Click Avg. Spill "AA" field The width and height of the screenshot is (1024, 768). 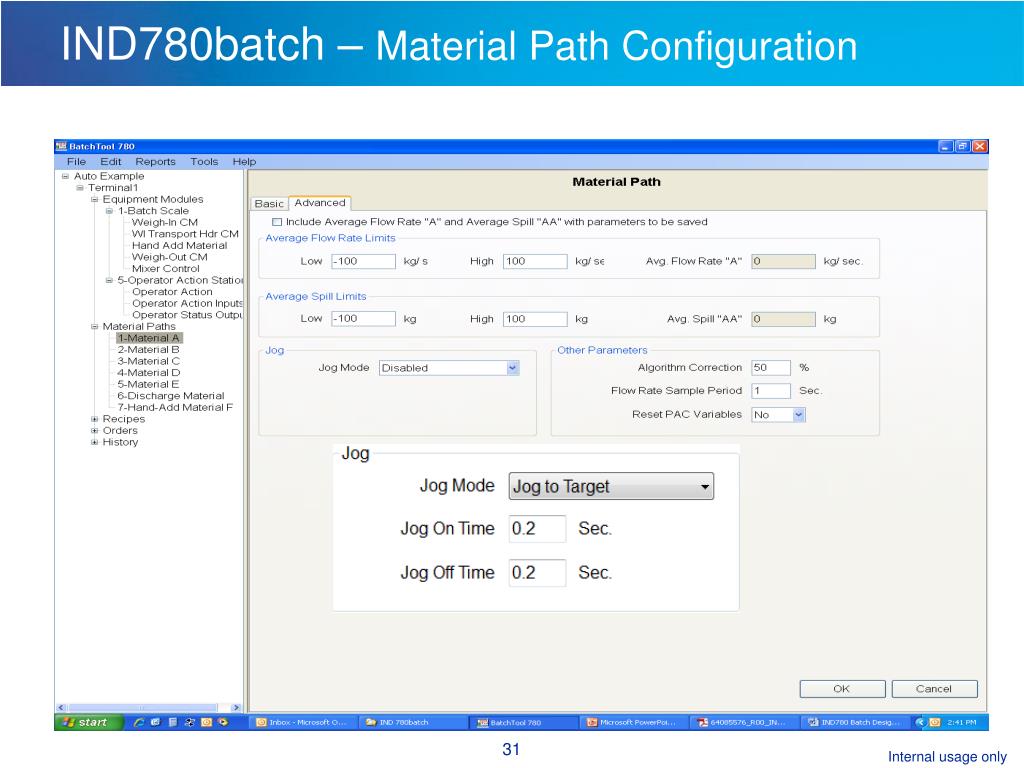point(783,319)
